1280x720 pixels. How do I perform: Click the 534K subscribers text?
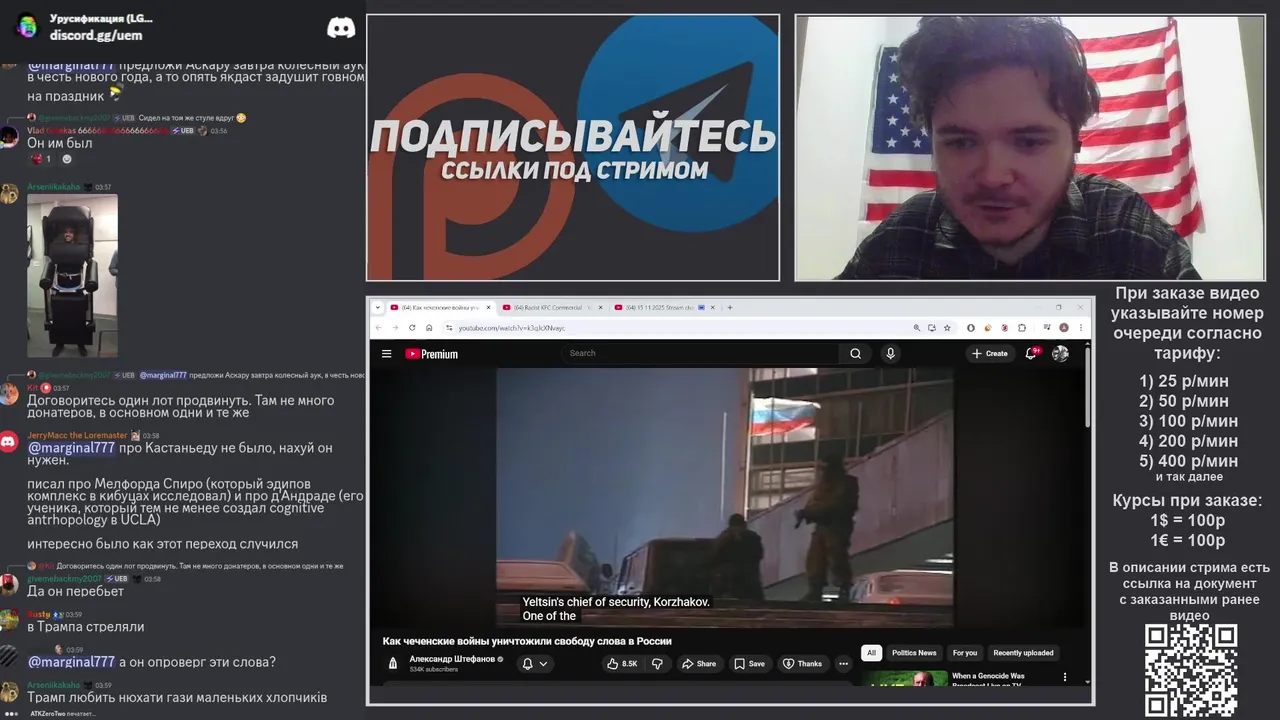click(434, 670)
